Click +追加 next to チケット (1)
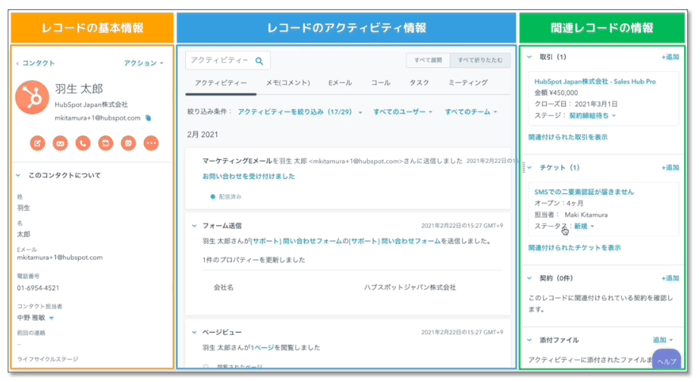Viewport: 700px width, 382px height. coord(670,168)
